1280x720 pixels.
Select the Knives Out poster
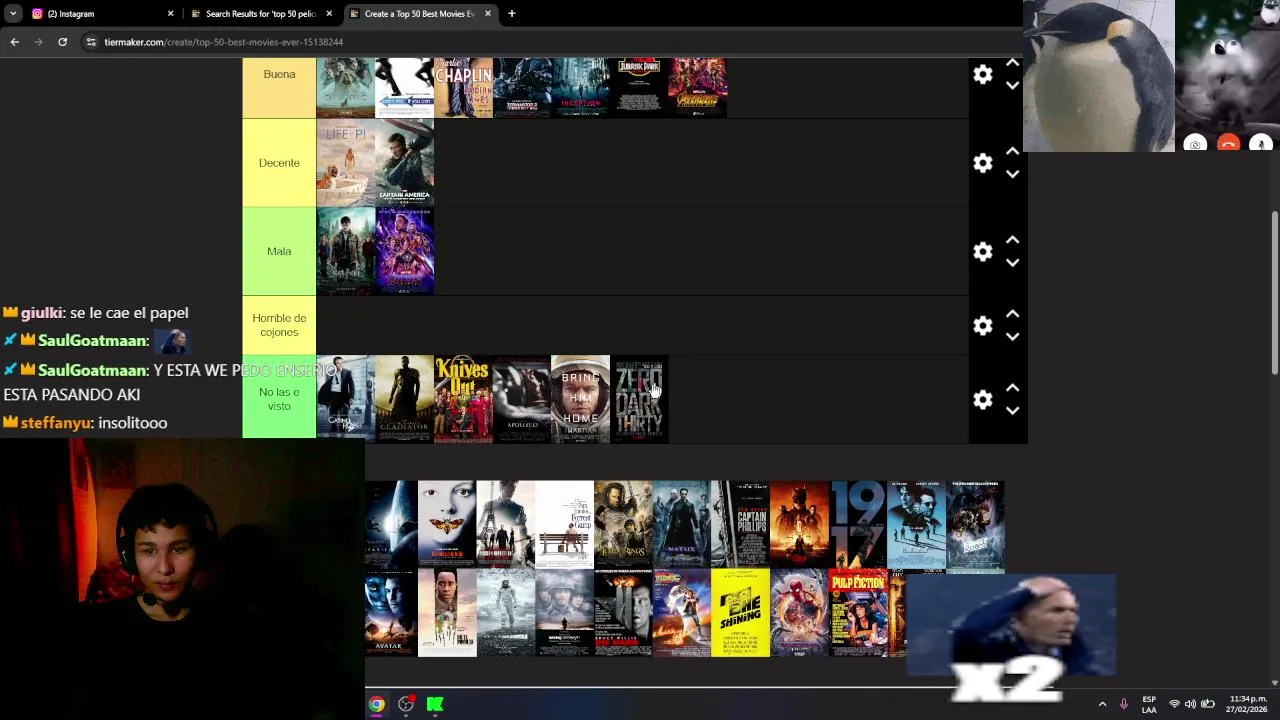pyautogui.click(x=463, y=399)
